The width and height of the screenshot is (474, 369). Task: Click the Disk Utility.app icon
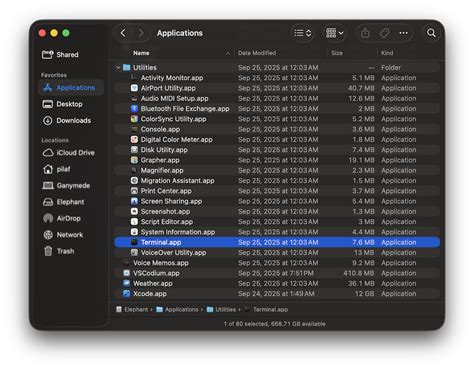pos(134,150)
